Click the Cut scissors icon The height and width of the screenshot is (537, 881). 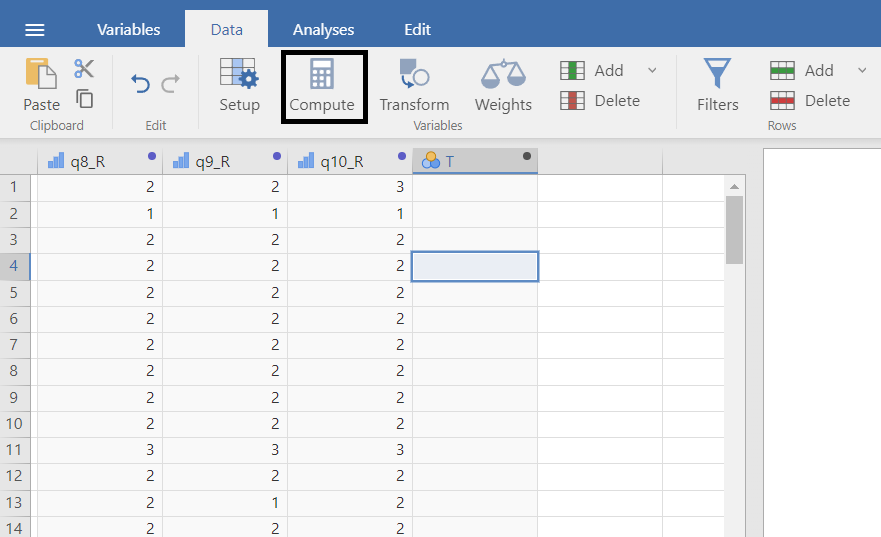click(84, 68)
